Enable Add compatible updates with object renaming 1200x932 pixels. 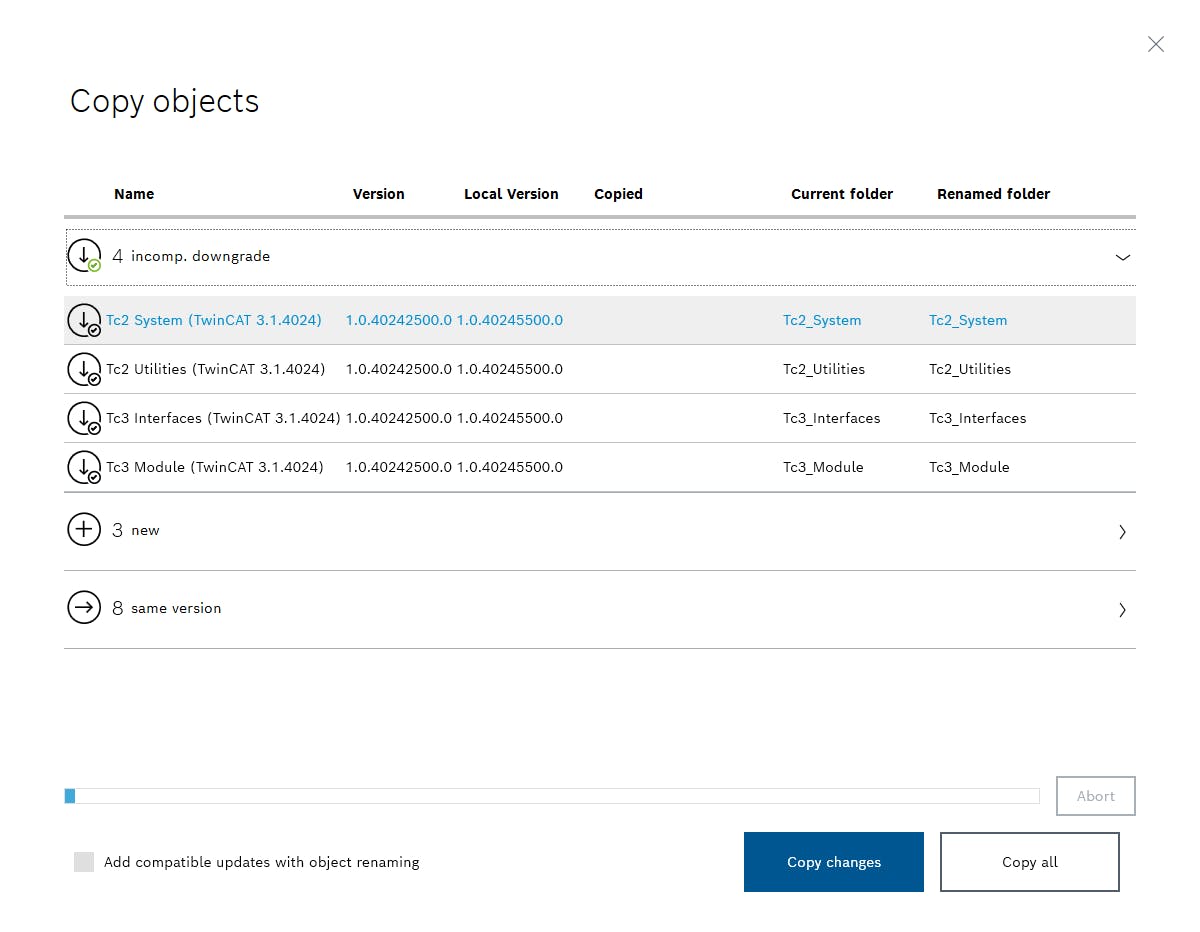(x=84, y=862)
